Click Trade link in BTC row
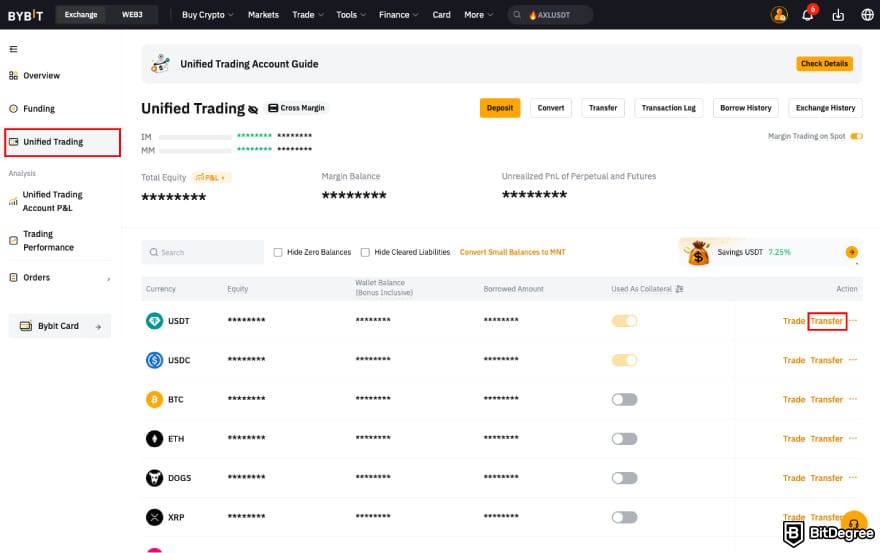This screenshot has height=553, width=880. (x=794, y=399)
